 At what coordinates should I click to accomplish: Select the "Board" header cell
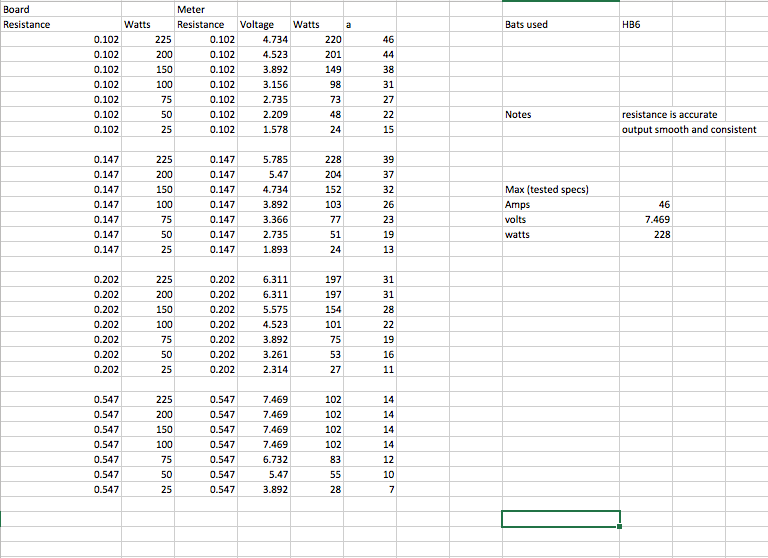[17, 9]
